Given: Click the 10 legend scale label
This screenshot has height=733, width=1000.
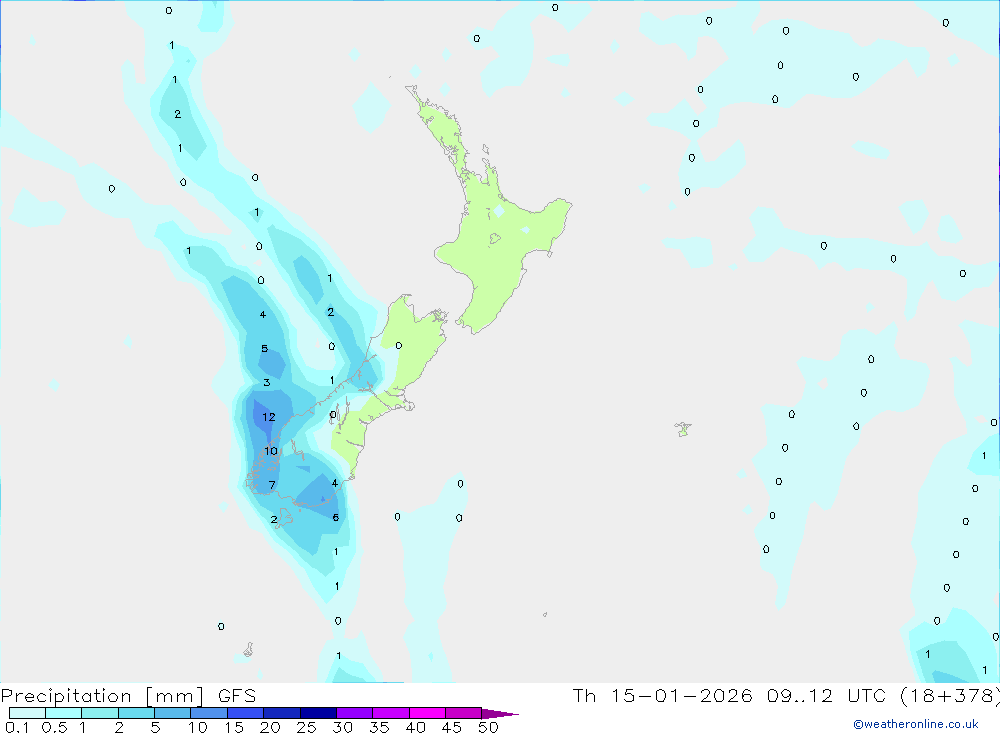Looking at the screenshot, I should pyautogui.click(x=198, y=727).
